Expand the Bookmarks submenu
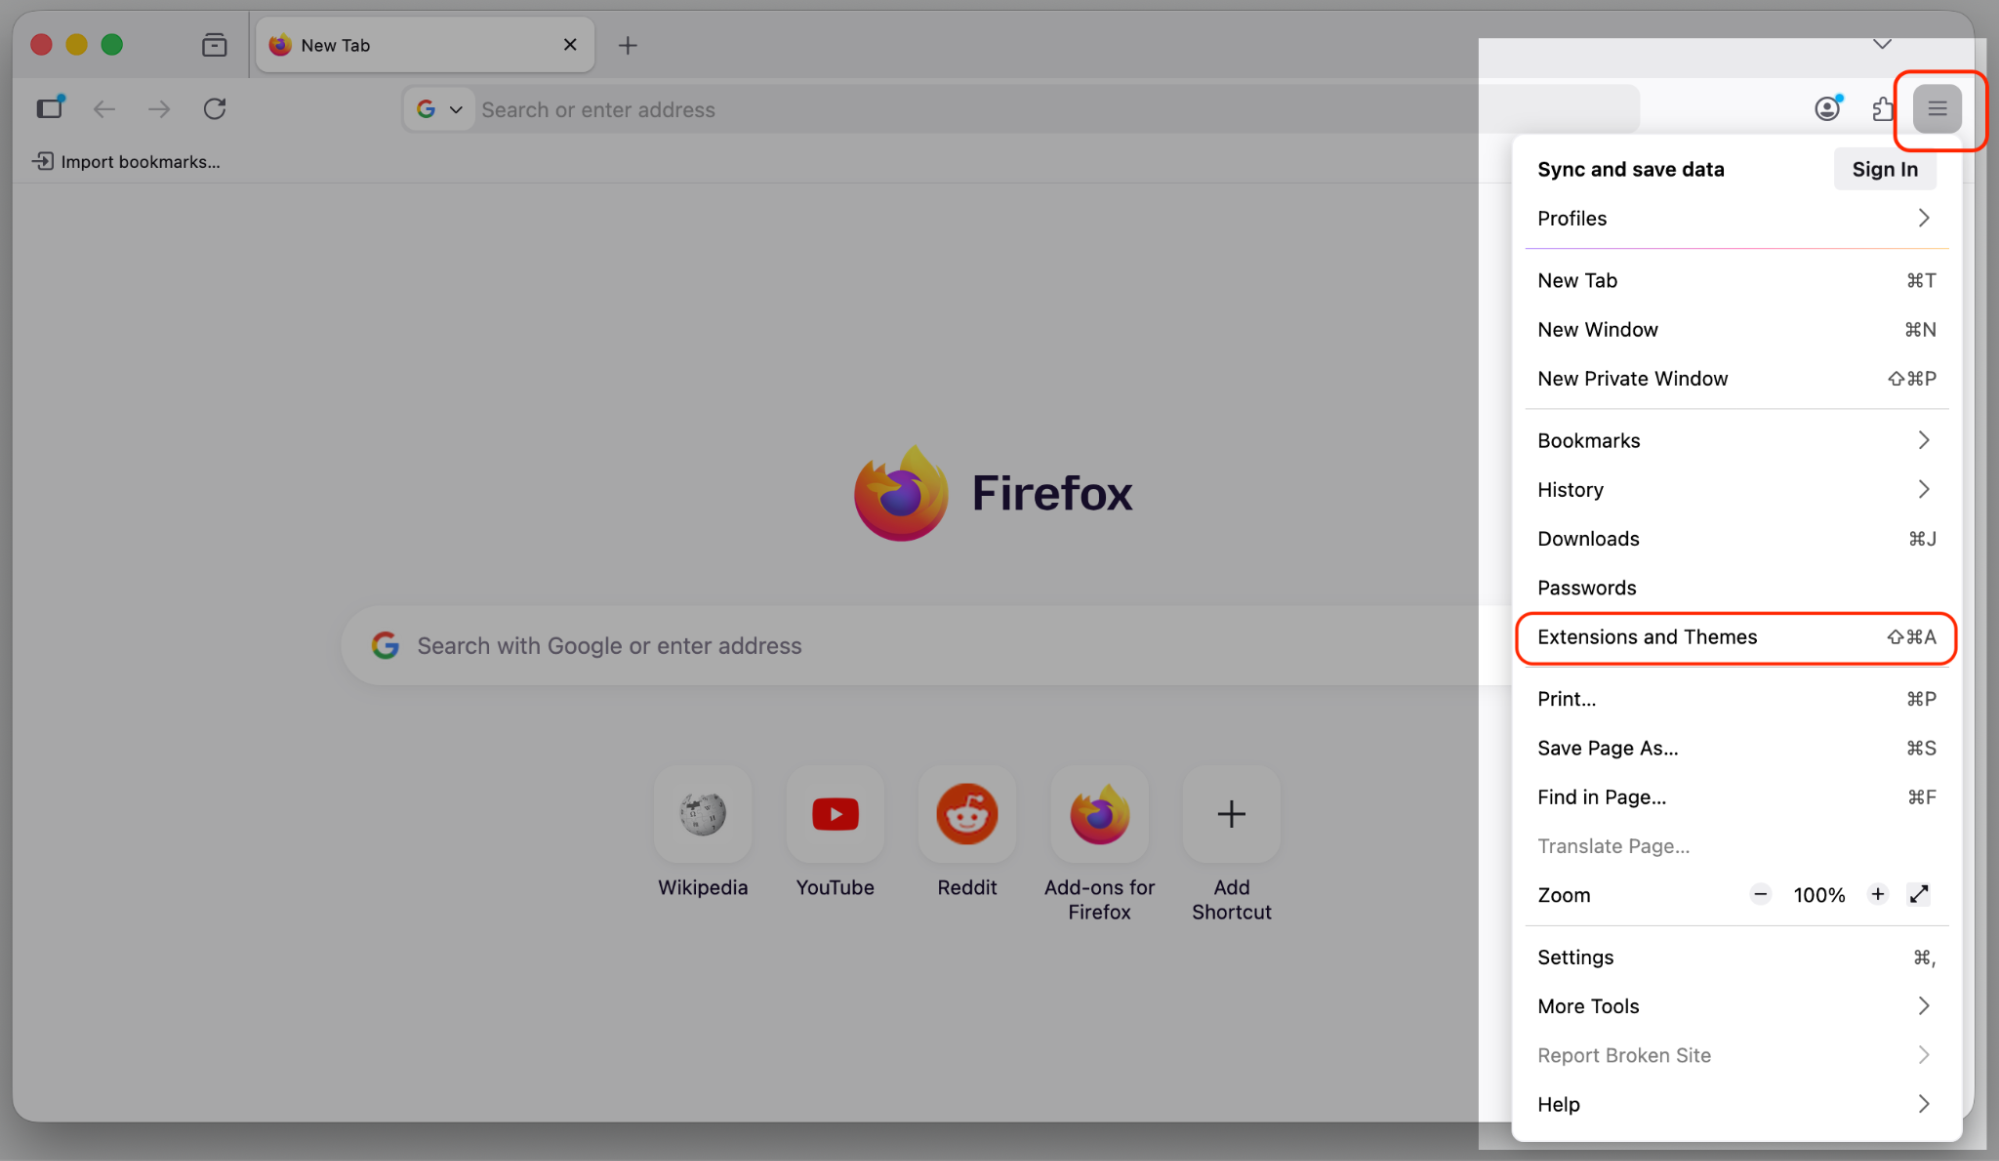 pos(1736,440)
